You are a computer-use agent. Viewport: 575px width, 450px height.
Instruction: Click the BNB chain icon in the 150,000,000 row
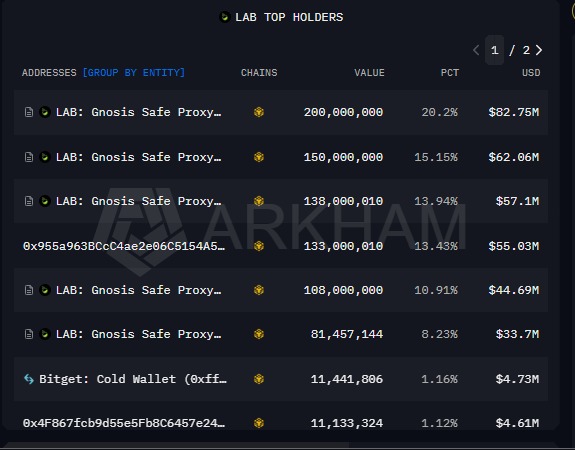(259, 157)
